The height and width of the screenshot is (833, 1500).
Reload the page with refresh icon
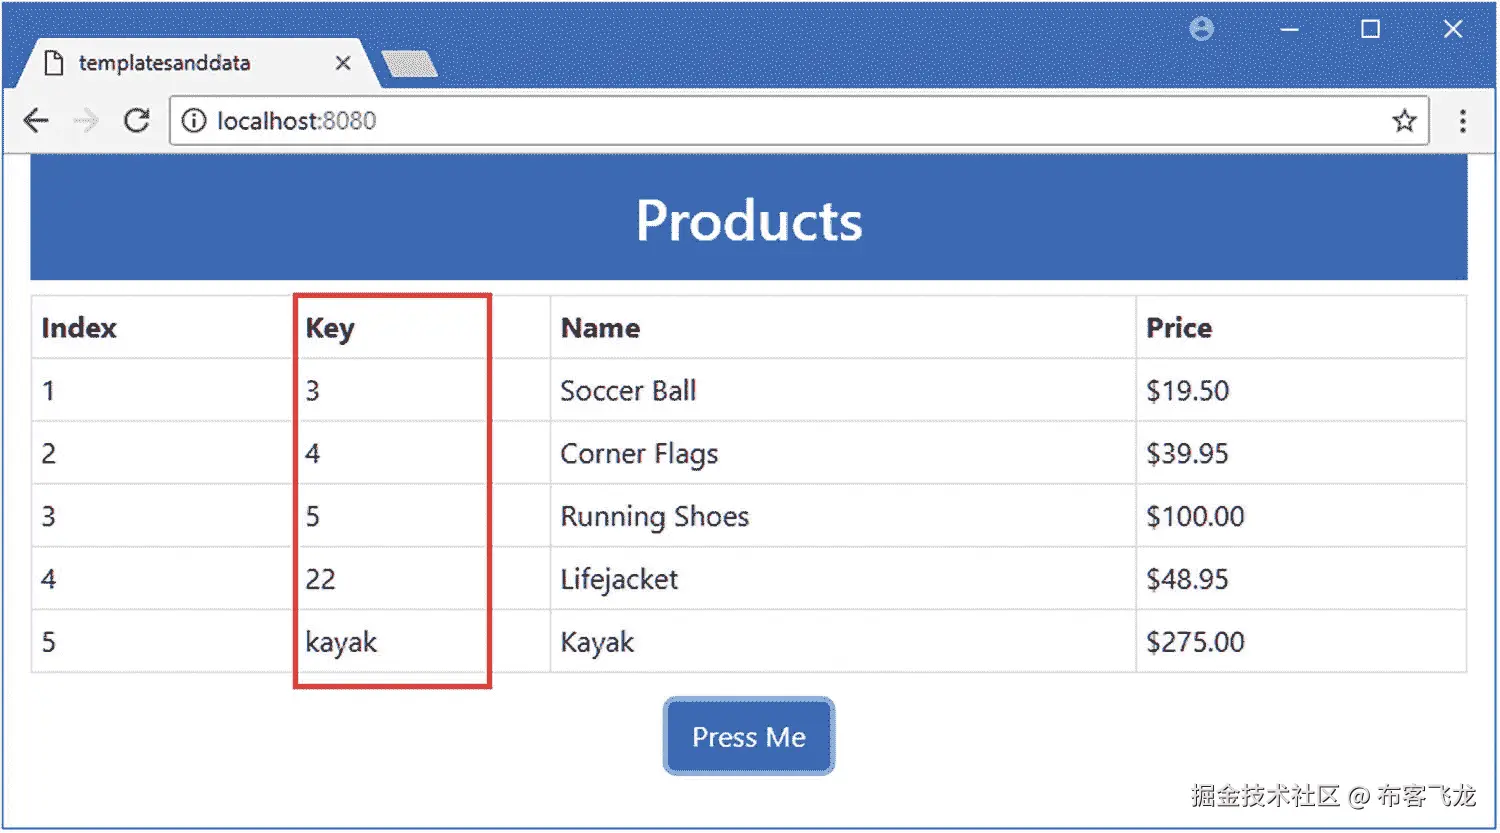point(137,121)
